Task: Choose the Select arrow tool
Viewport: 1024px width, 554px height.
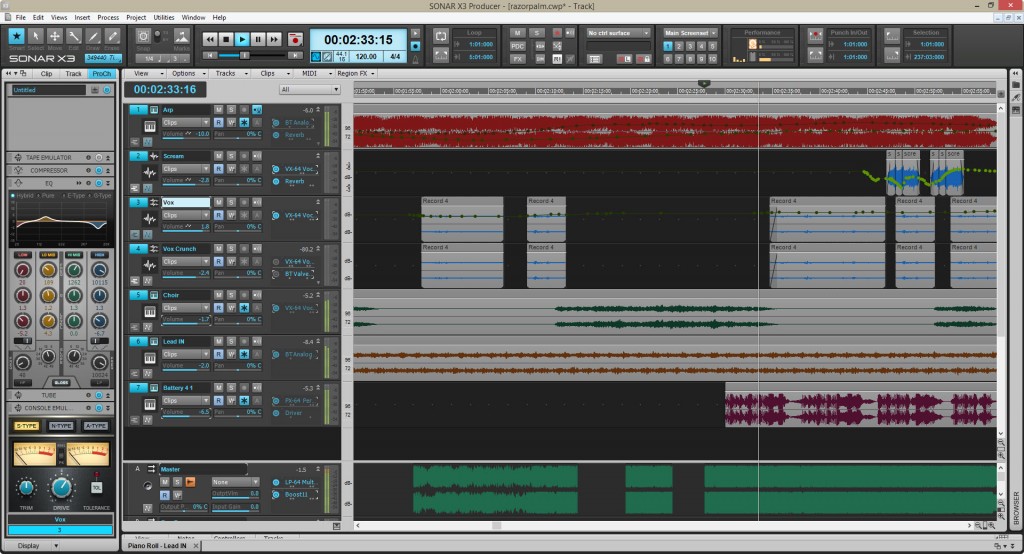Action: click(x=36, y=37)
